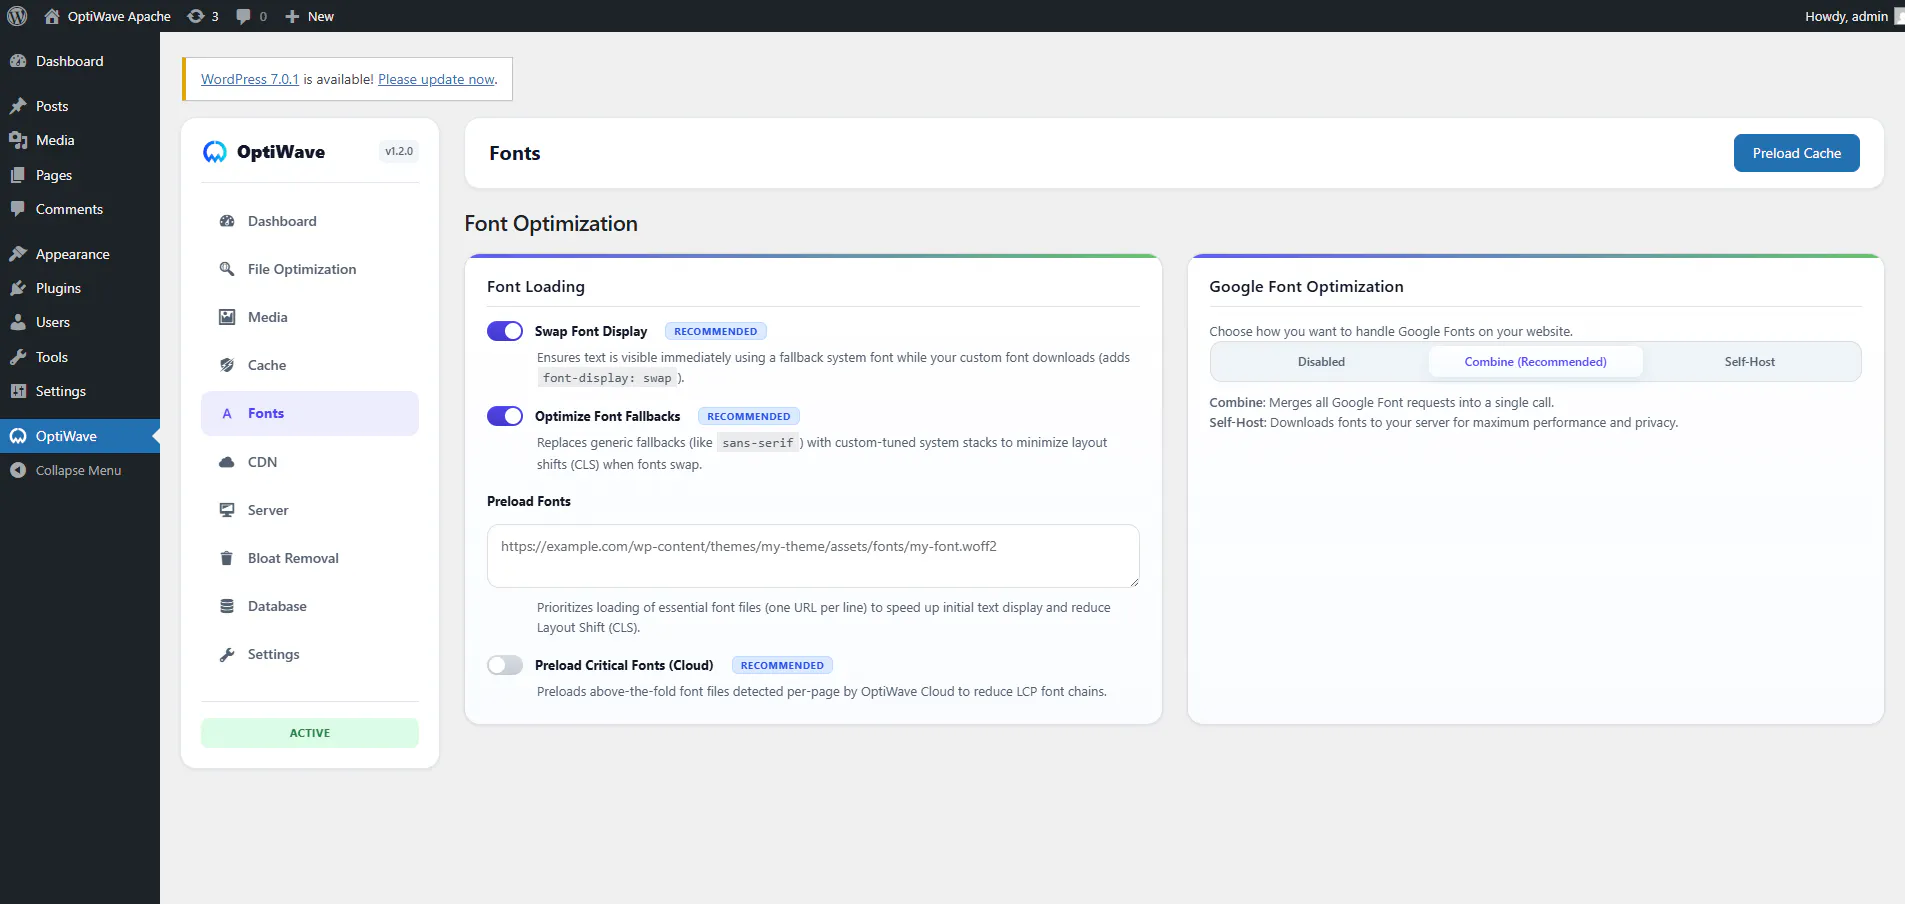Click the Database stack icon
Image resolution: width=1905 pixels, height=904 pixels.
(227, 606)
